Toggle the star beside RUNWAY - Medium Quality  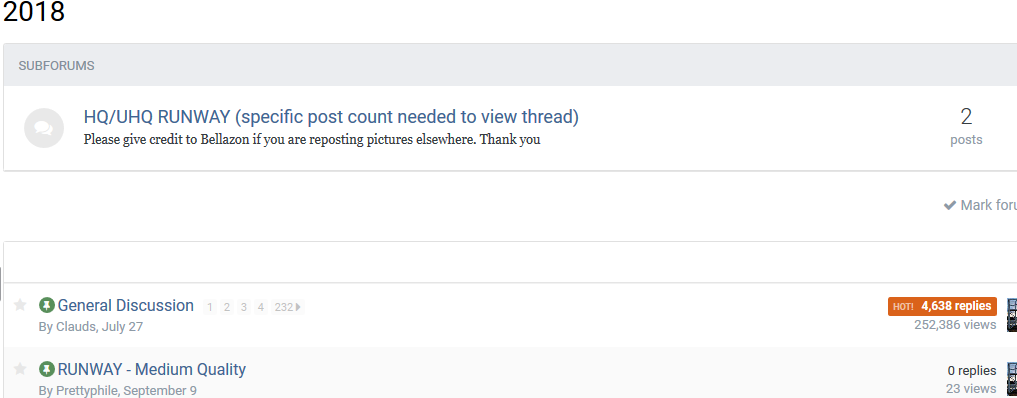20,369
